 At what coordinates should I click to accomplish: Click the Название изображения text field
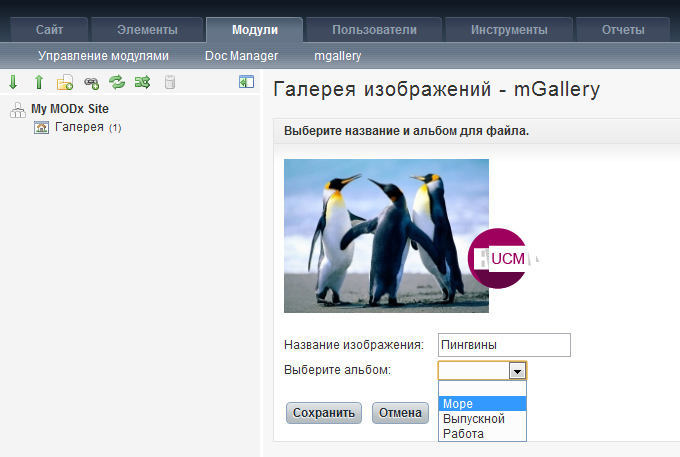pos(504,345)
